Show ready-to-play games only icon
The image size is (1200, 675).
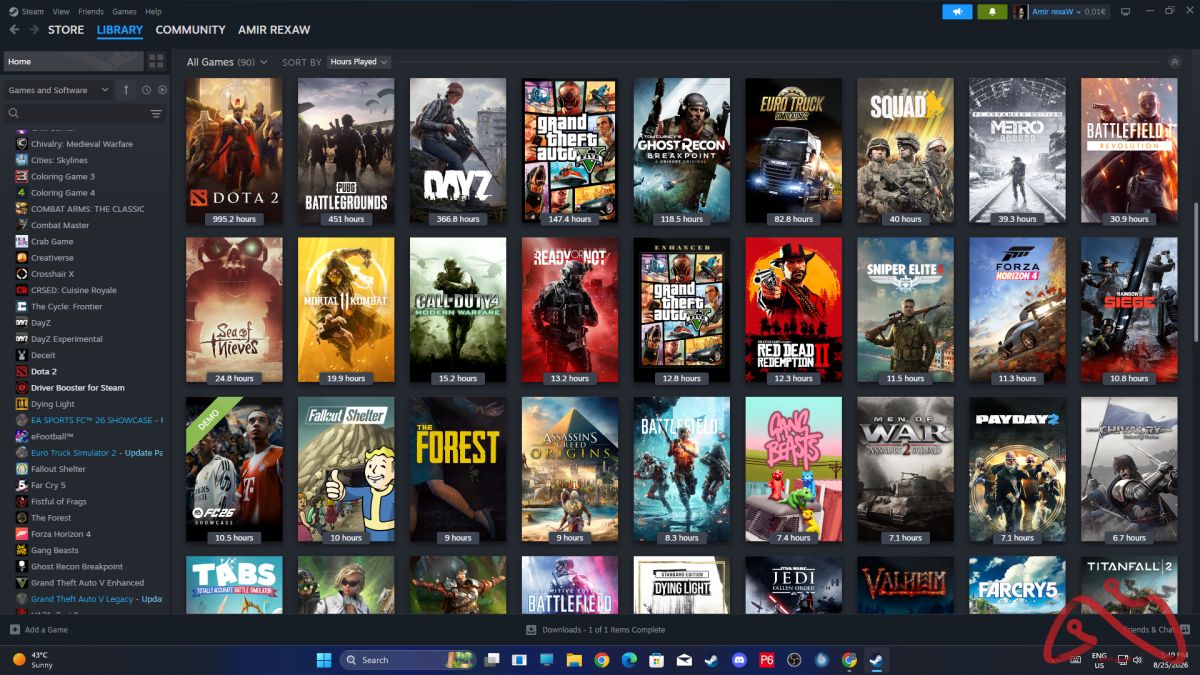pyautogui.click(x=162, y=90)
